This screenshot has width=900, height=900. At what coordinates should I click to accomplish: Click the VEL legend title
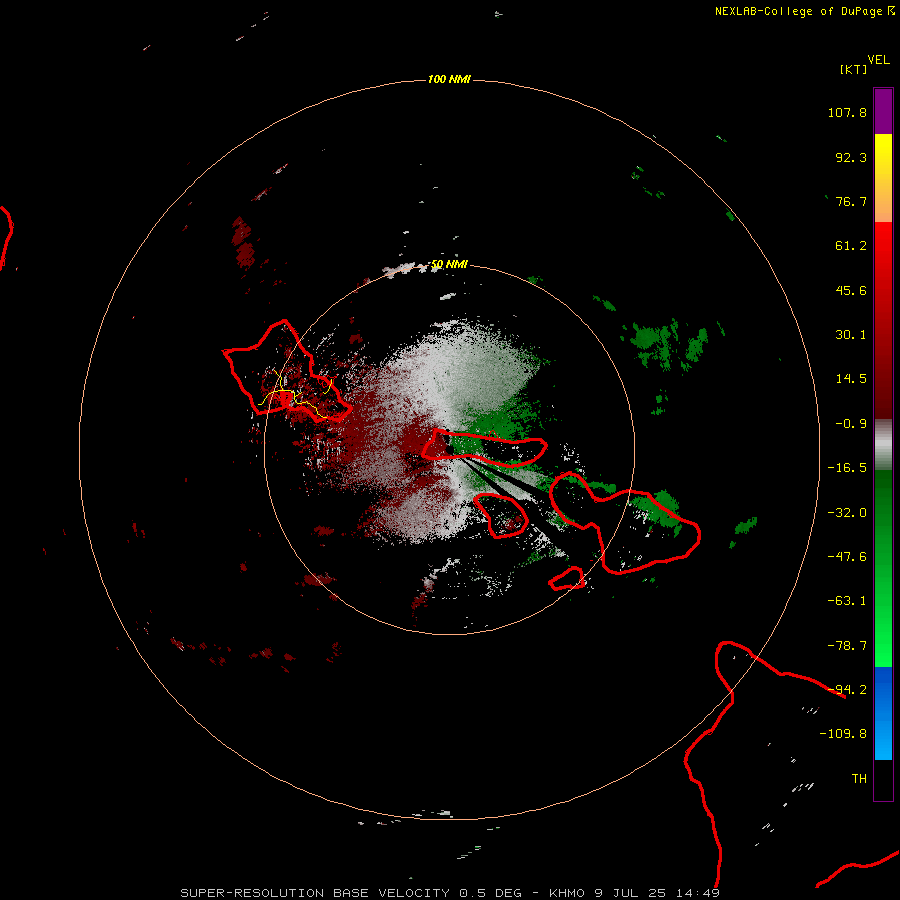(878, 60)
